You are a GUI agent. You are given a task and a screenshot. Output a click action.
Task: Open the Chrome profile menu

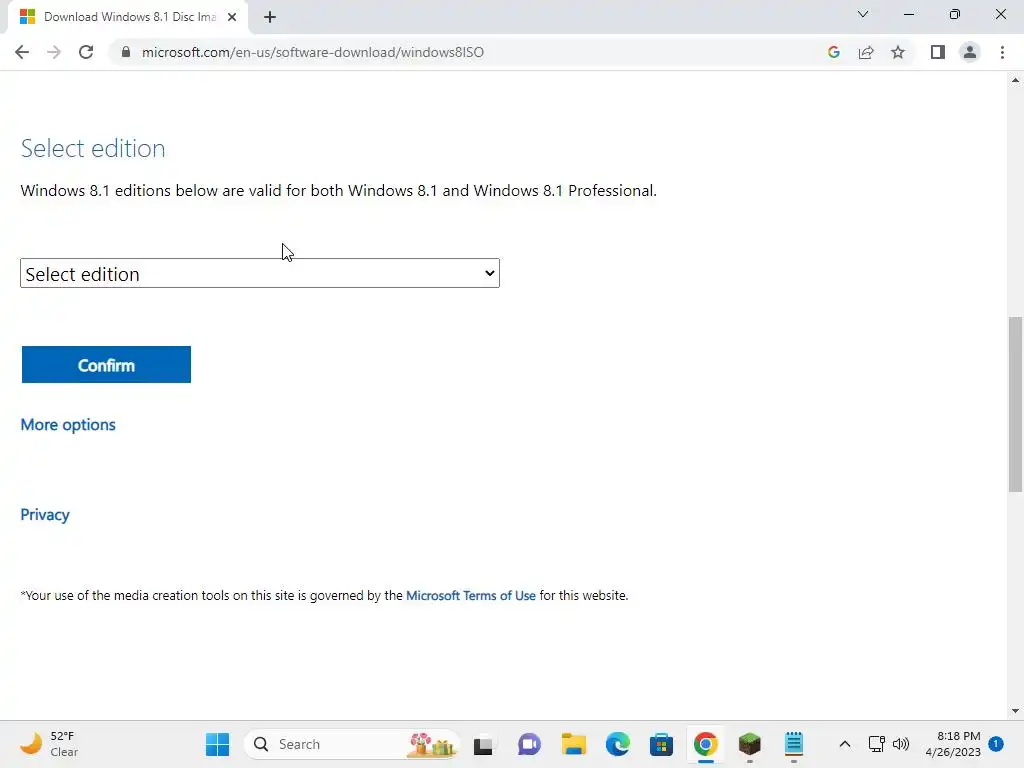coord(970,52)
